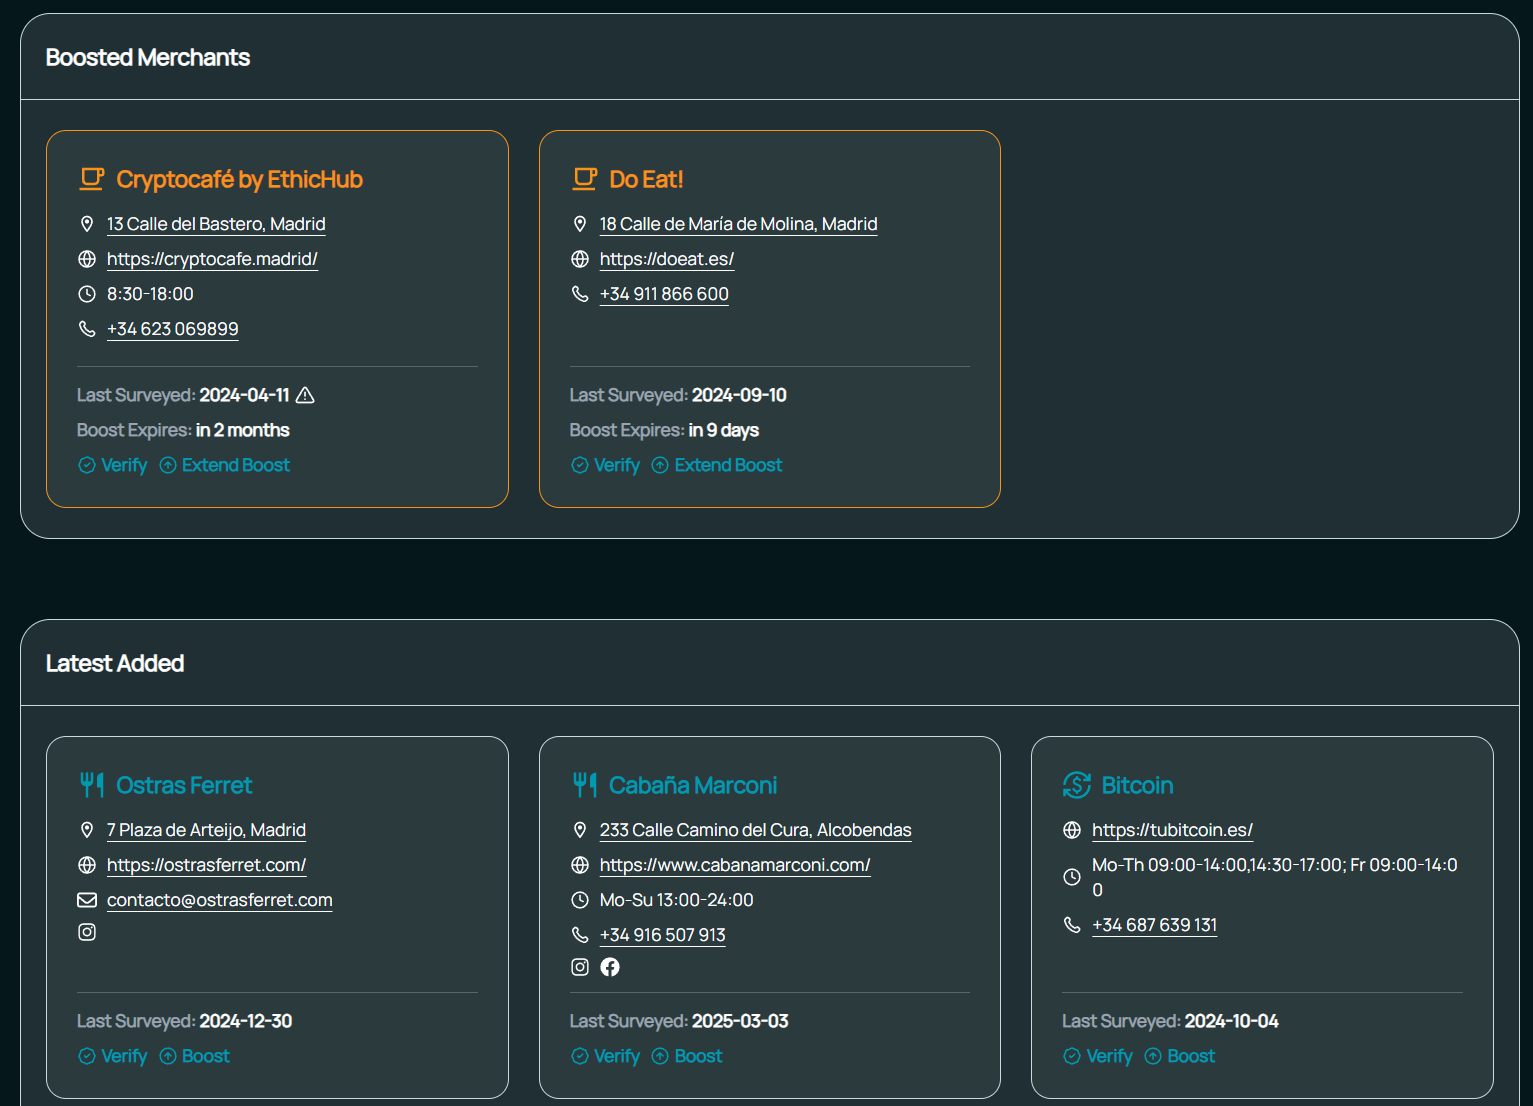
Task: Click the Instagram icon on Cabaña Marconi
Action: coord(580,967)
